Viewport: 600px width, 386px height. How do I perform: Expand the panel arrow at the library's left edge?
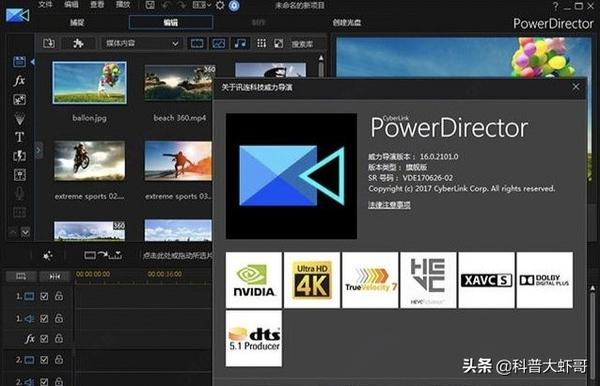coord(38,150)
